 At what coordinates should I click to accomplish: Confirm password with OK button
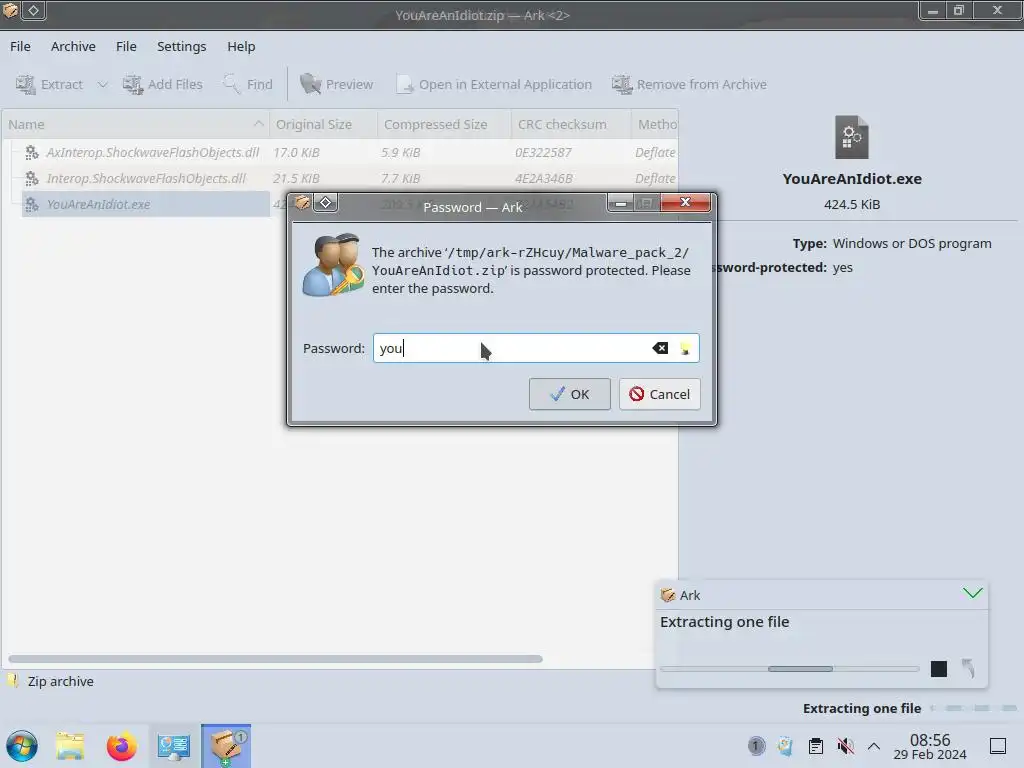click(569, 394)
